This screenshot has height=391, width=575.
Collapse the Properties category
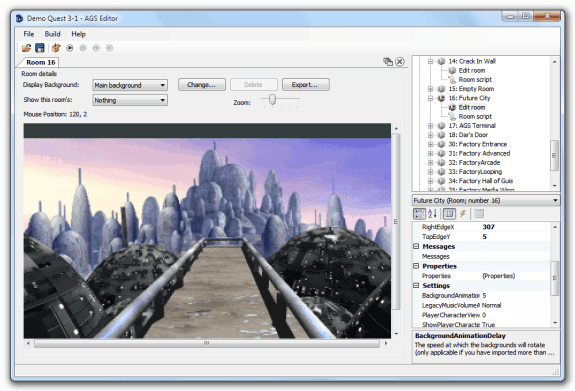tap(416, 266)
